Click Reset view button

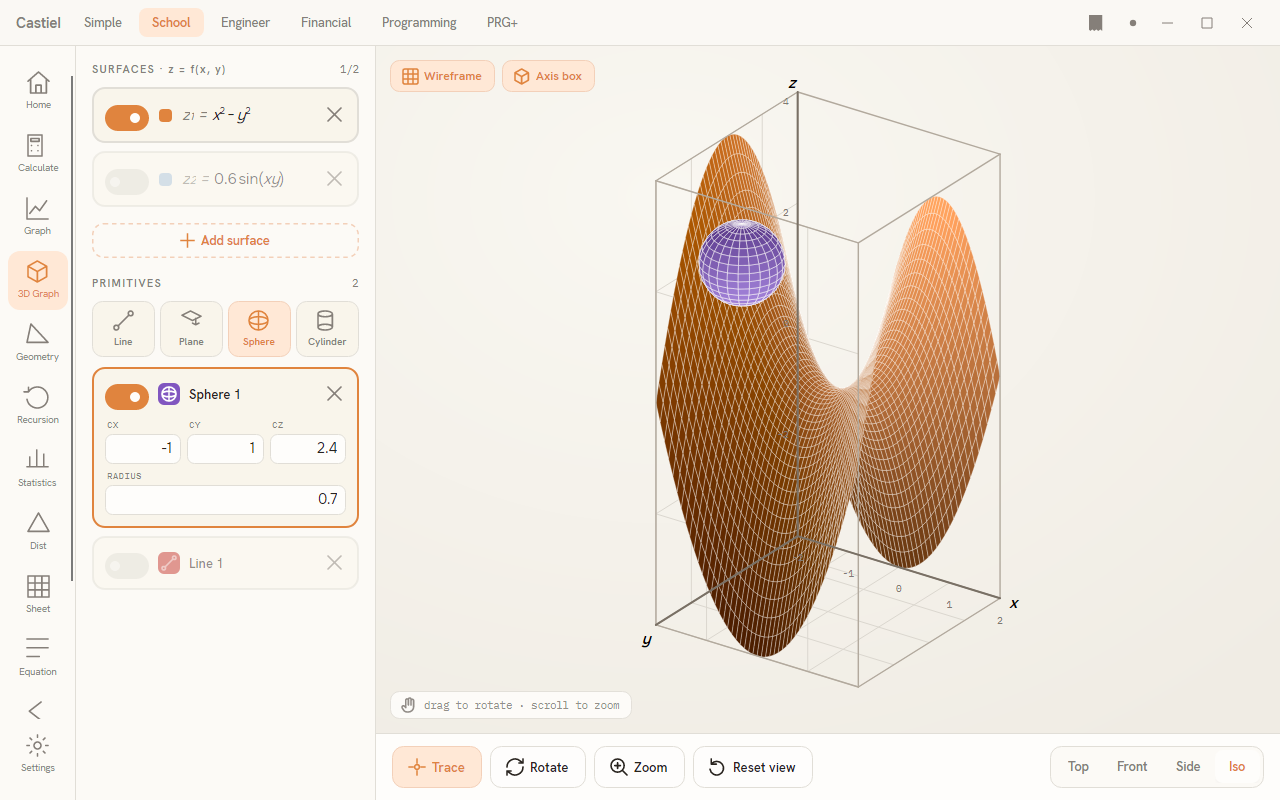click(x=753, y=767)
